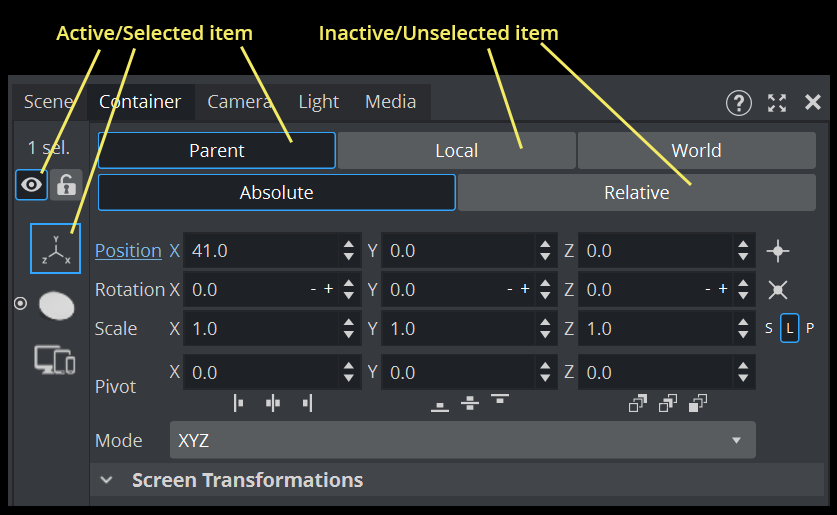Enable locked scale L toggle
The width and height of the screenshot is (837, 515).
click(x=789, y=328)
